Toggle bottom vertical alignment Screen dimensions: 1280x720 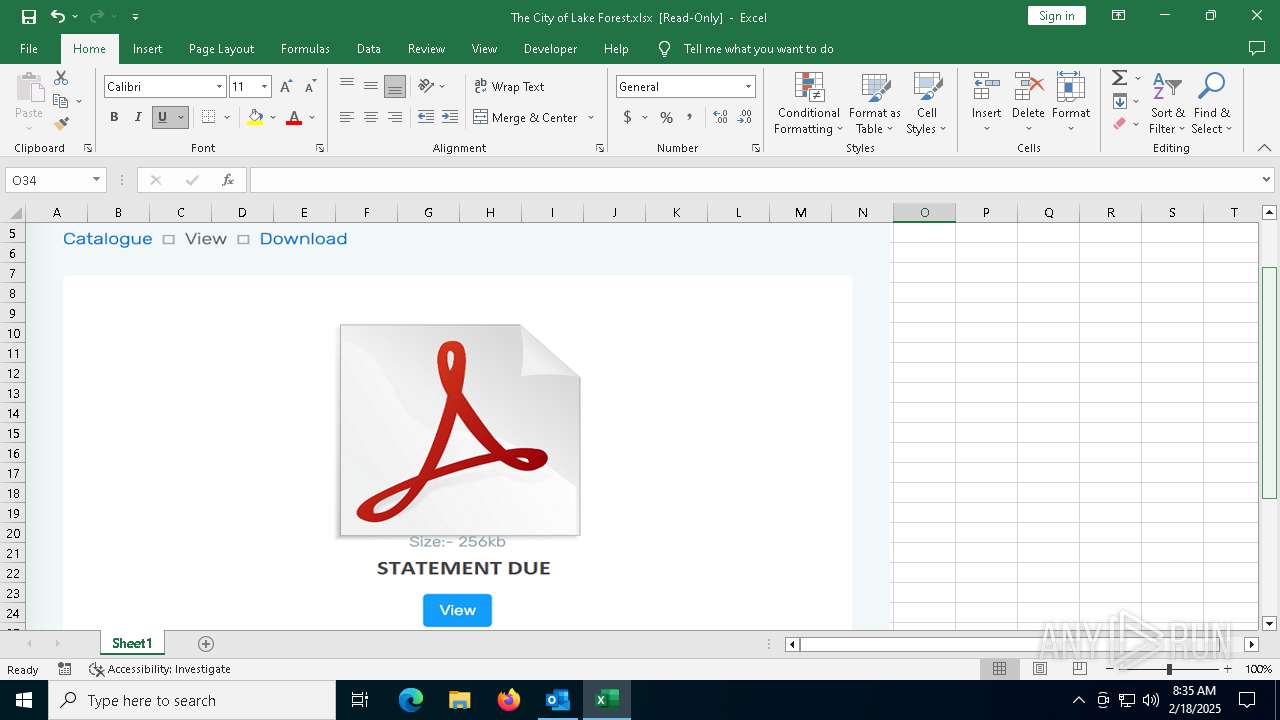[395, 86]
